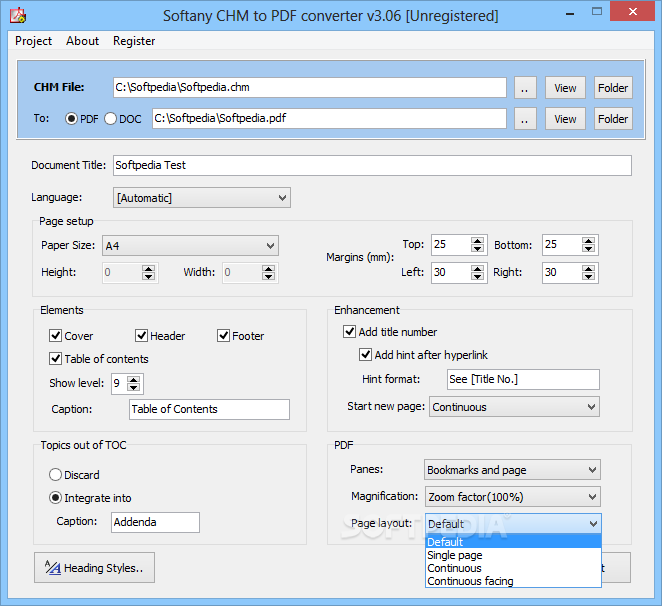Click the Addenda caption field
662x606 pixels.
(x=155, y=522)
